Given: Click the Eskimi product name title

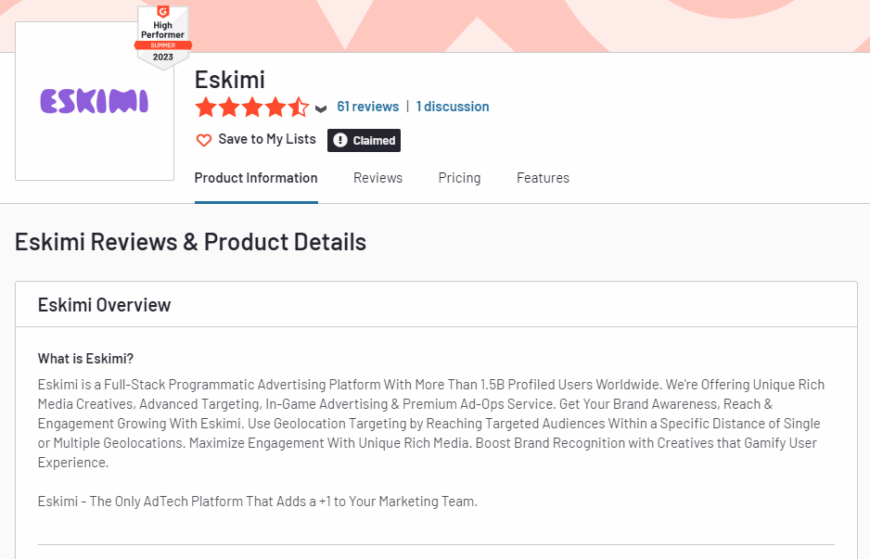Looking at the screenshot, I should coord(229,79).
